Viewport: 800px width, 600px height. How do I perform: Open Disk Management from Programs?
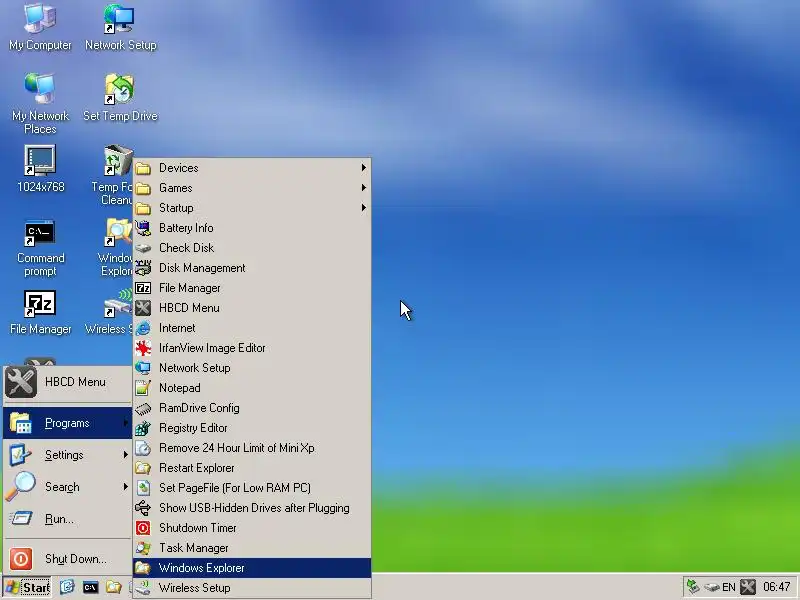pyautogui.click(x=252, y=268)
